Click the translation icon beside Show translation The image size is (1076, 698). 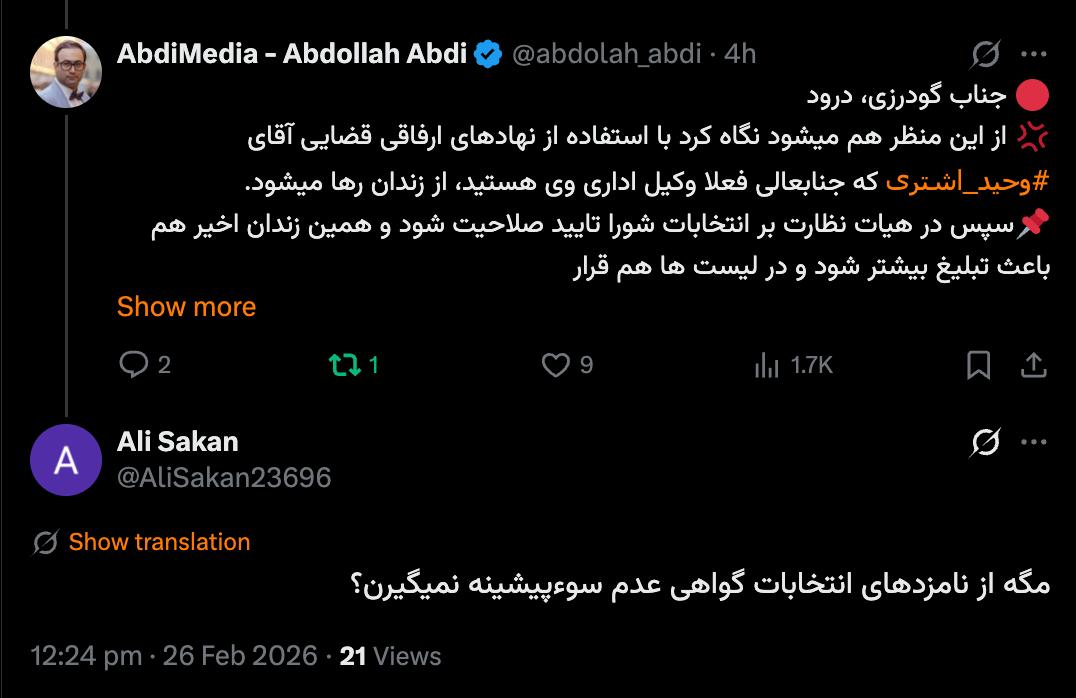46,543
